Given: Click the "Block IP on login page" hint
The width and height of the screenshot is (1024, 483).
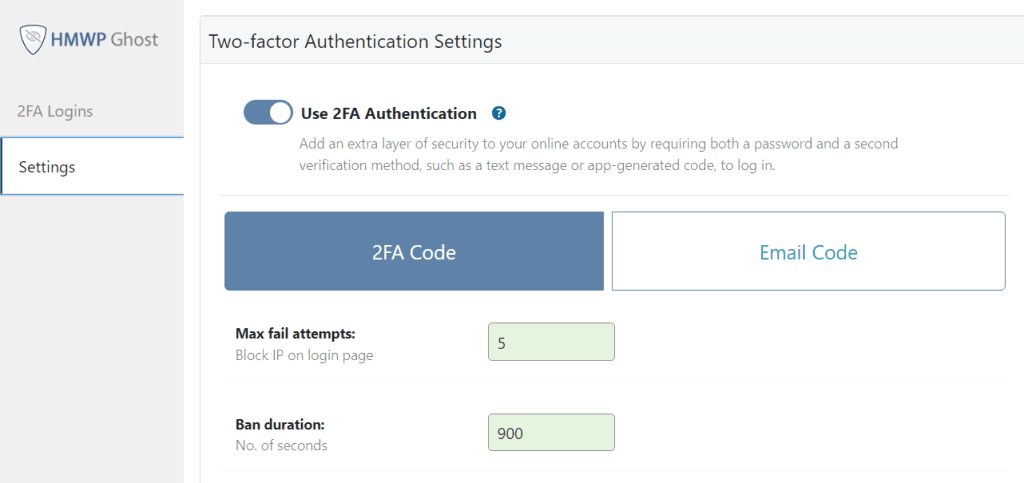Looking at the screenshot, I should [304, 355].
